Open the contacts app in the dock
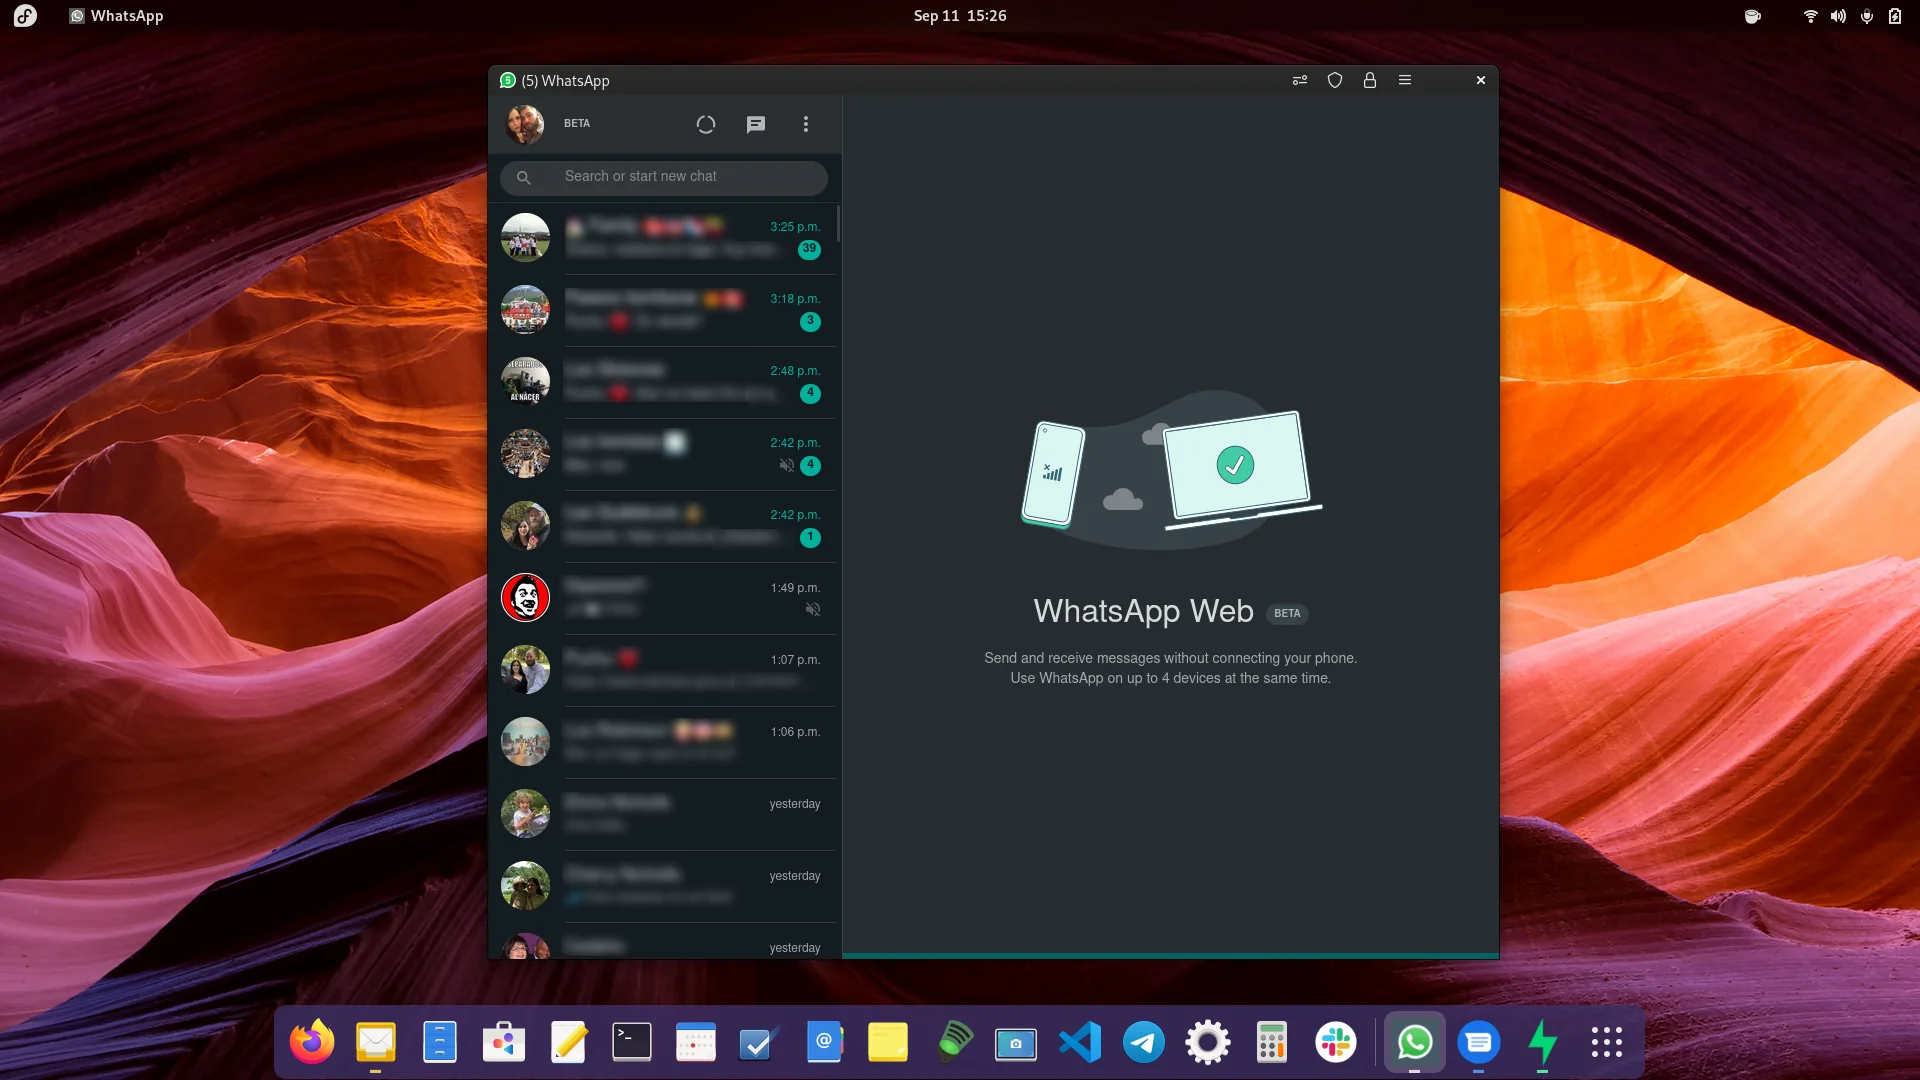Viewport: 1920px width, 1080px height. tap(824, 1042)
